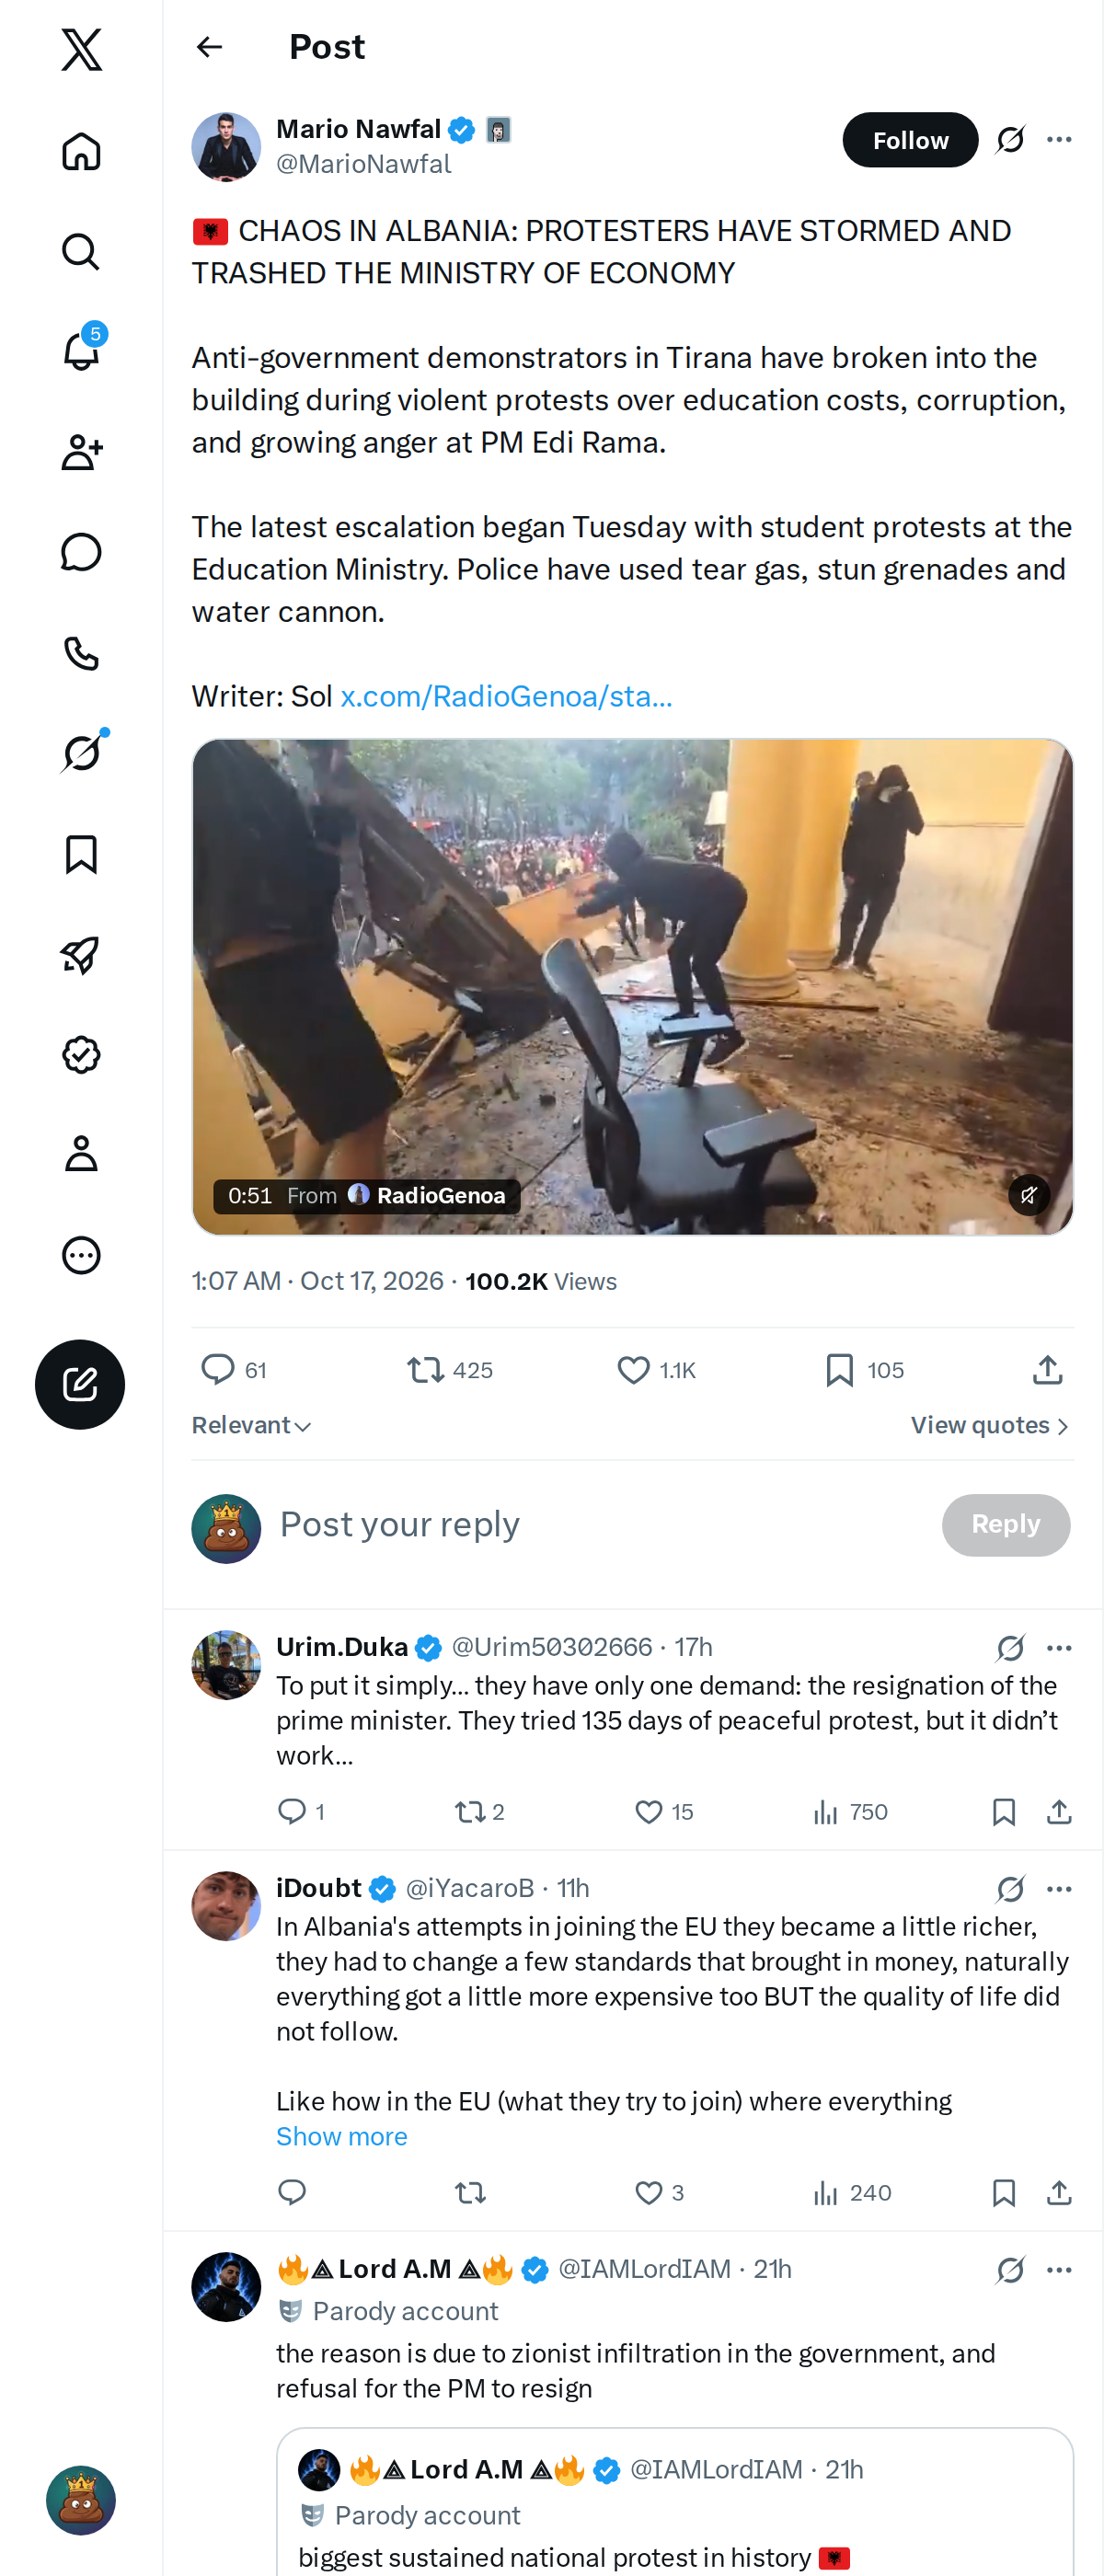Screen dimensions: 1104x2576
Task: Click the Post your reply field
Action: click(x=600, y=1524)
